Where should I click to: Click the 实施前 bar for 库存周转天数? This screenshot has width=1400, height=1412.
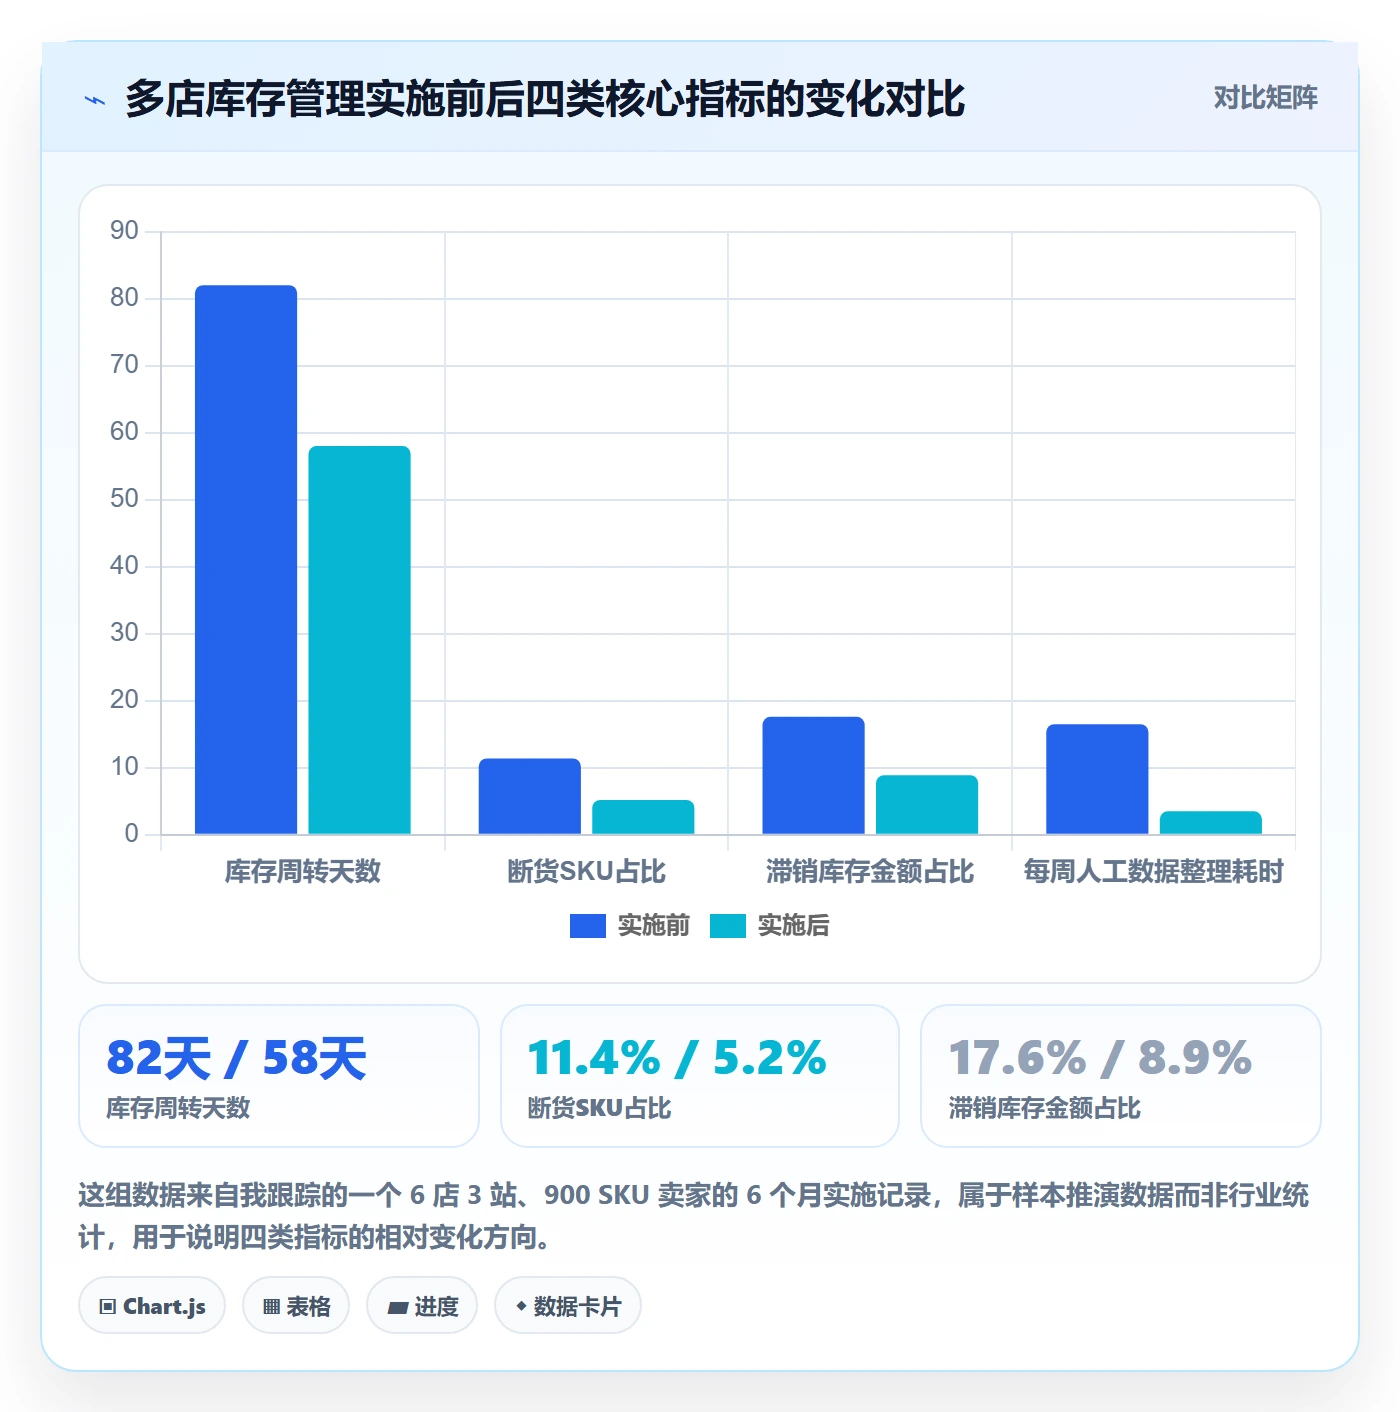click(246, 560)
